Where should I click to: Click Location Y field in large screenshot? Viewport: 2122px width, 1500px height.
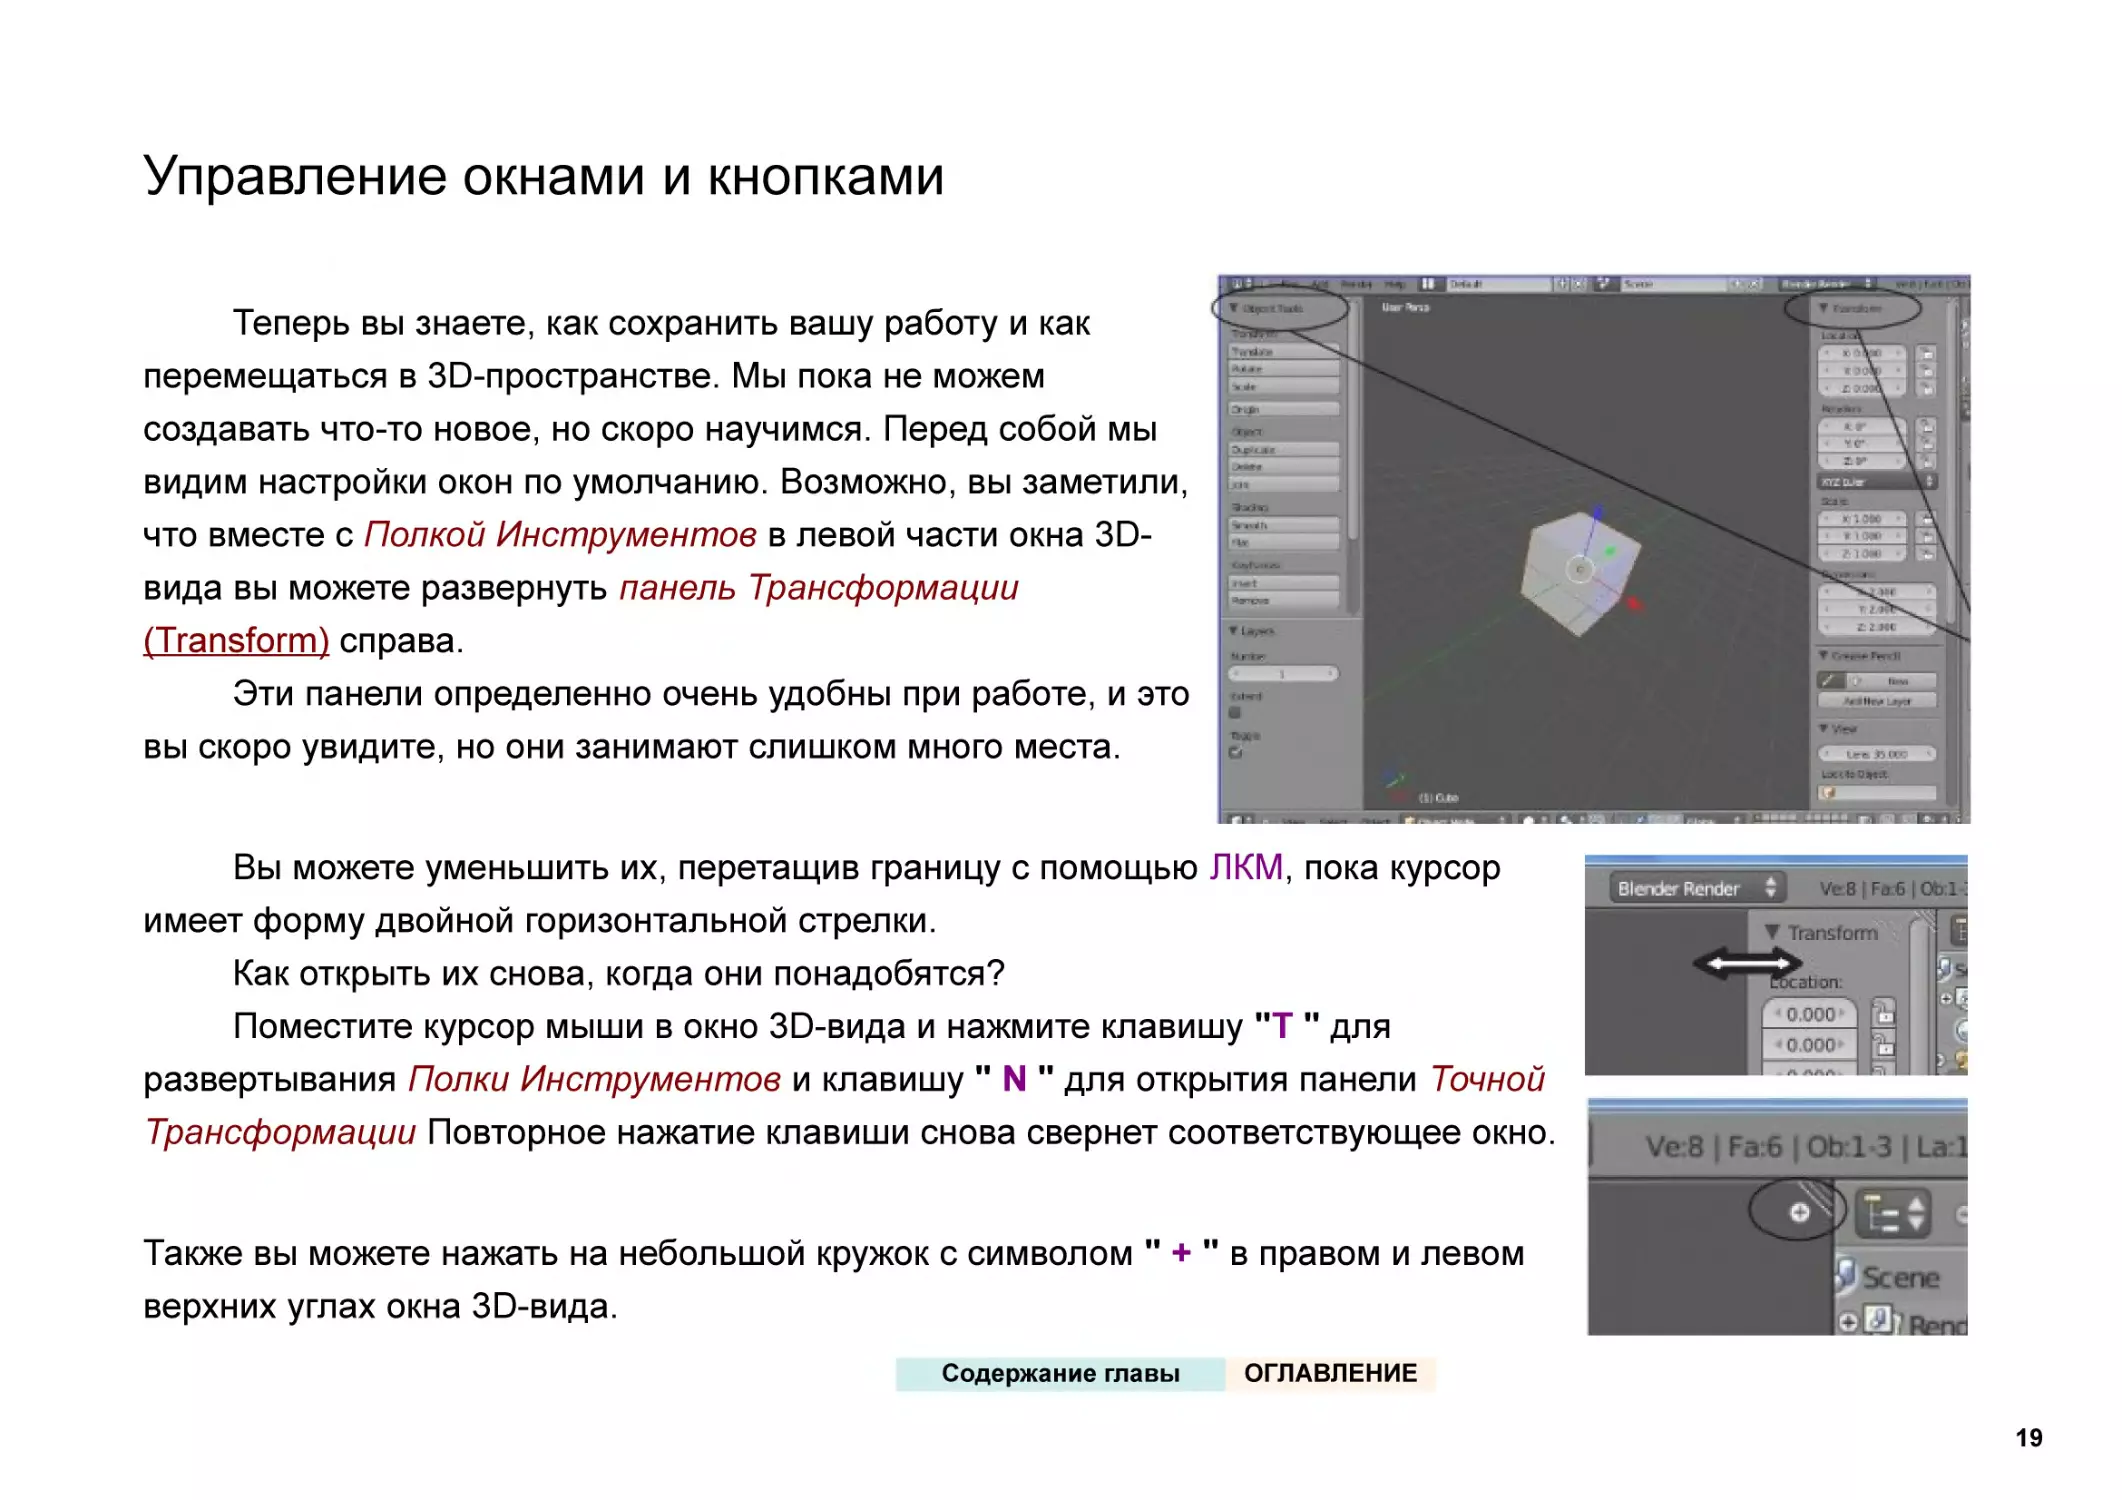1863,370
